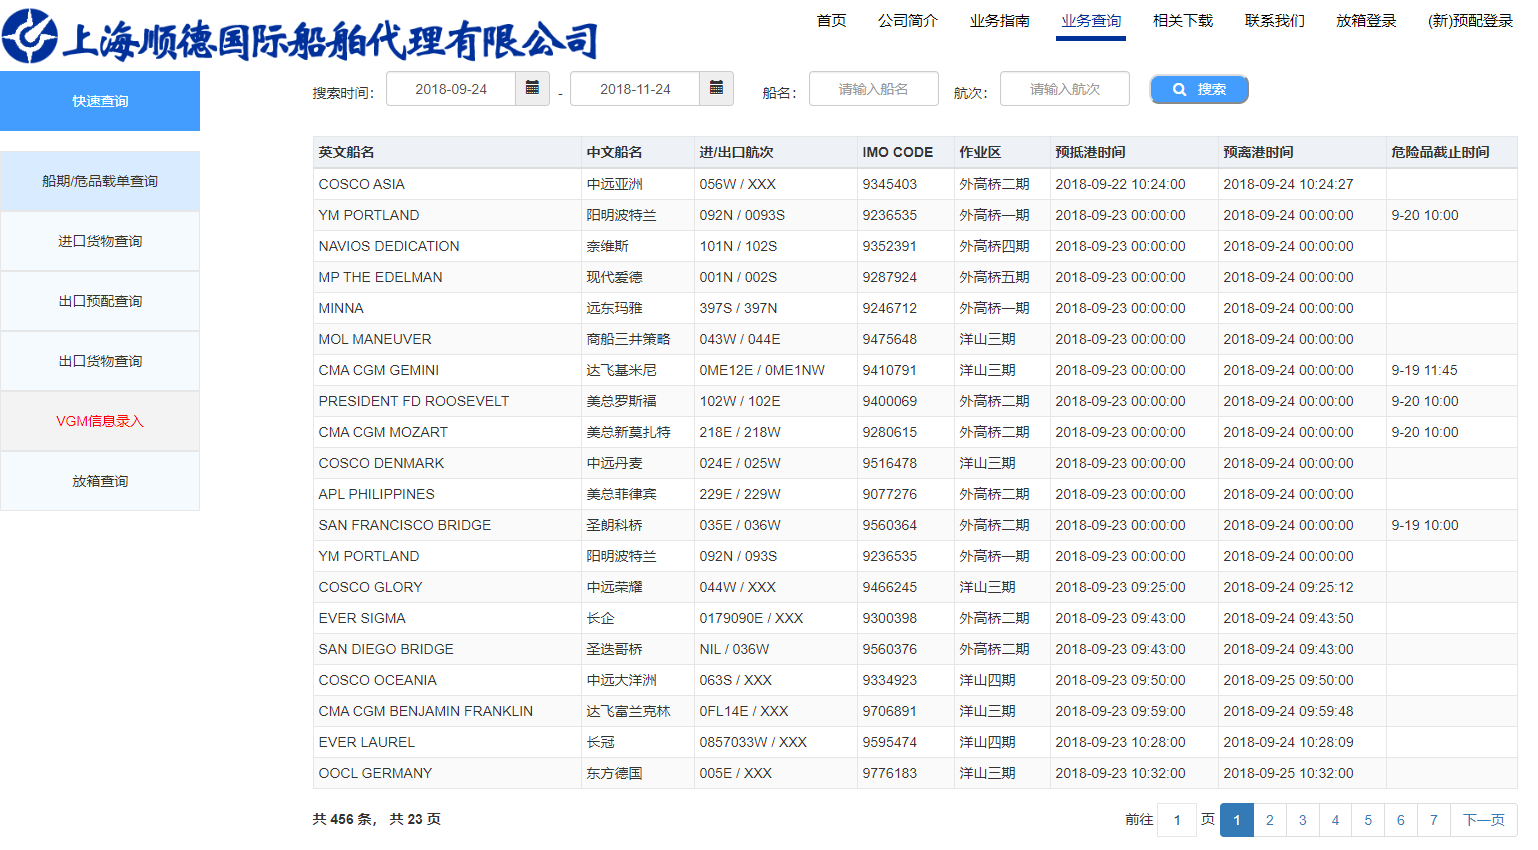Go to page 2 in pagination
The image size is (1538, 850).
pos(1269,820)
